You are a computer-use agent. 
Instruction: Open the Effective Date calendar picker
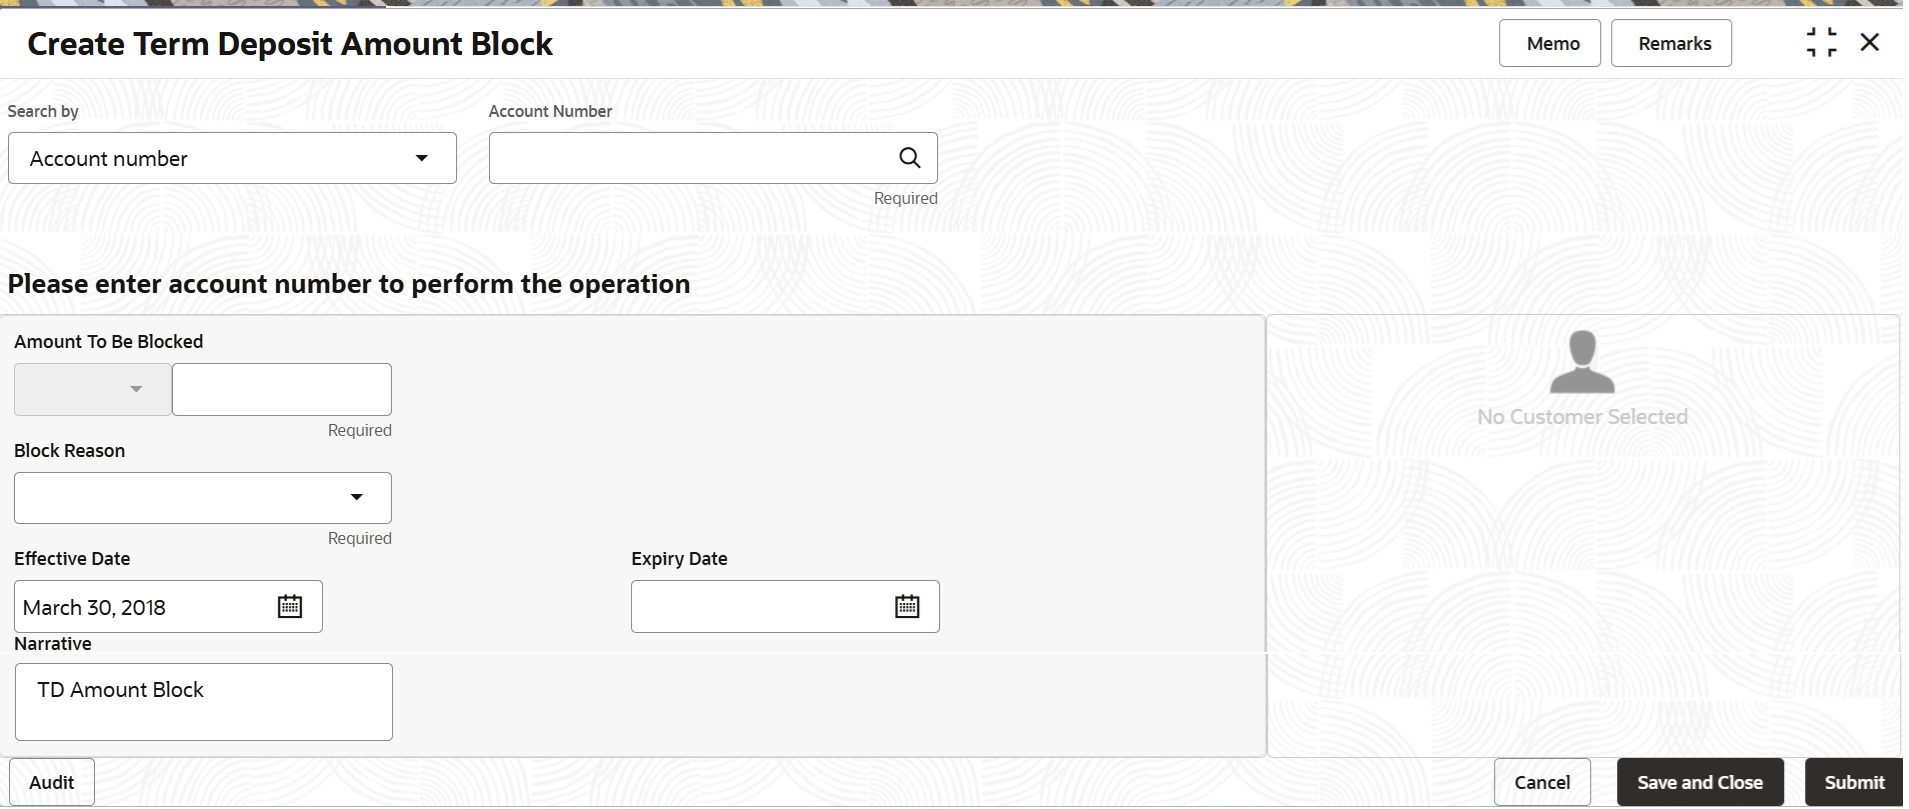(290, 606)
